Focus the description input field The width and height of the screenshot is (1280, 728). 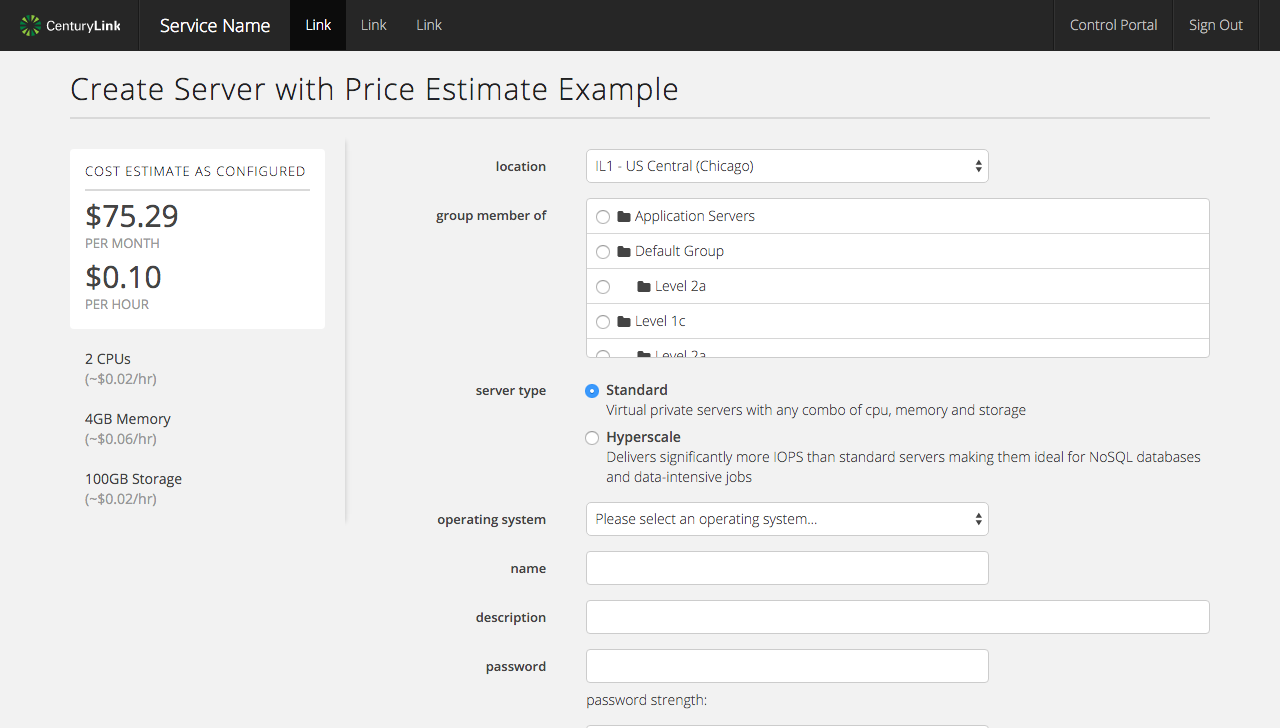coord(898,617)
